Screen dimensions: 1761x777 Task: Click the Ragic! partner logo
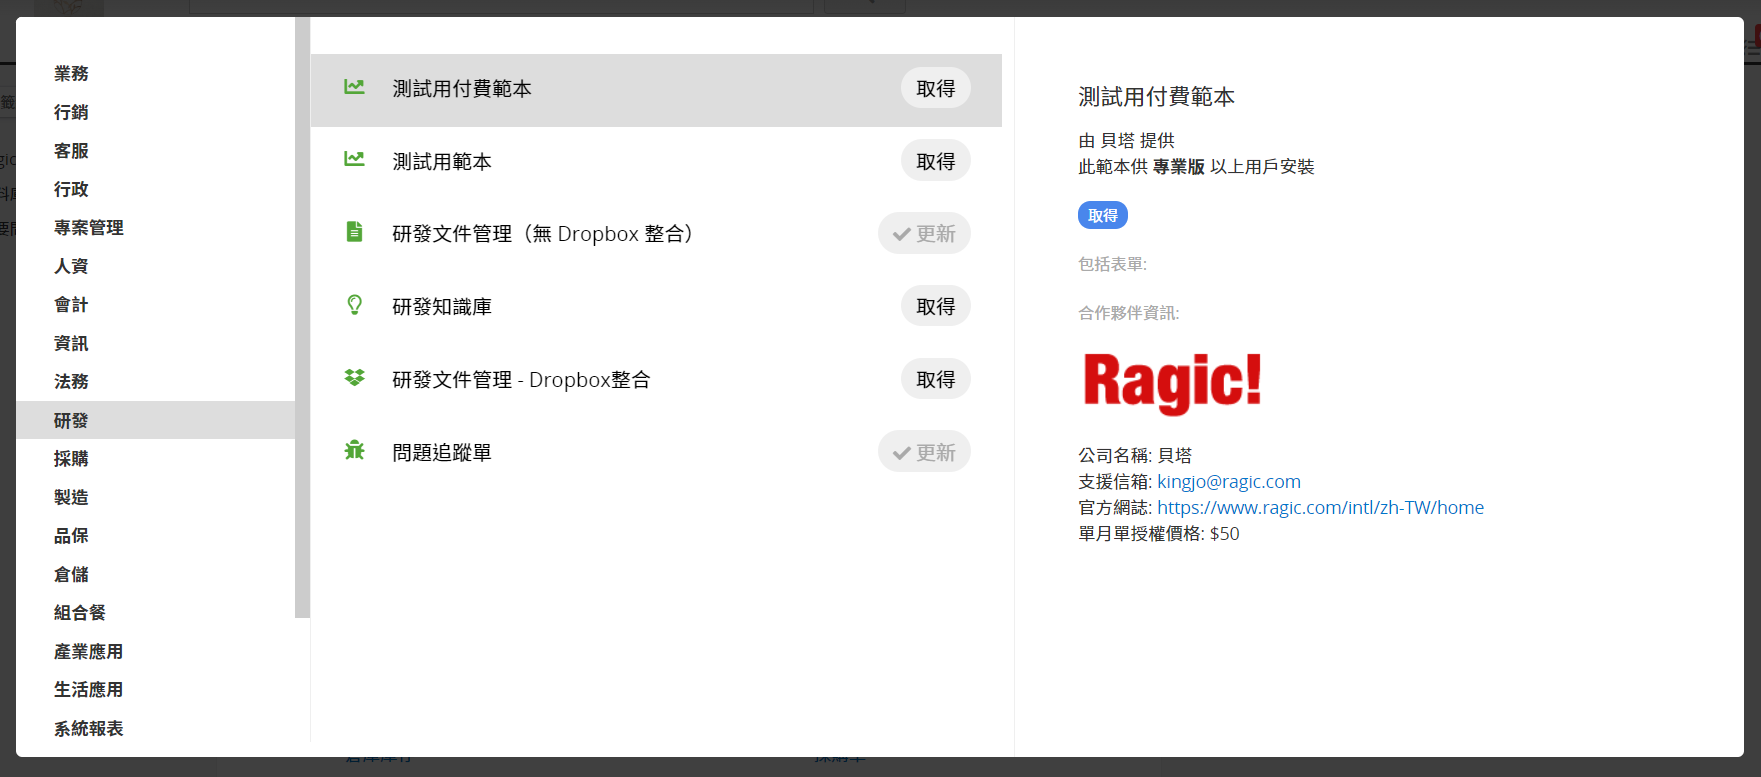(x=1172, y=383)
